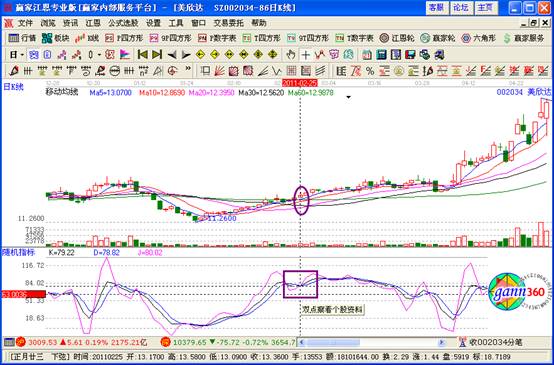Click the 2011.02.25 date marker
This screenshot has height=365, width=554.
pos(300,83)
